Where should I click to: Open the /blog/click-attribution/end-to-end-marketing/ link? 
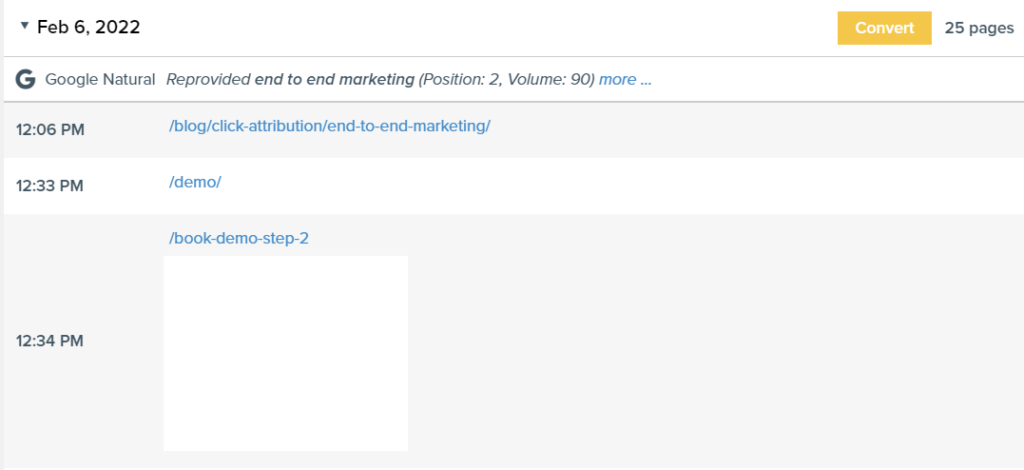point(330,126)
